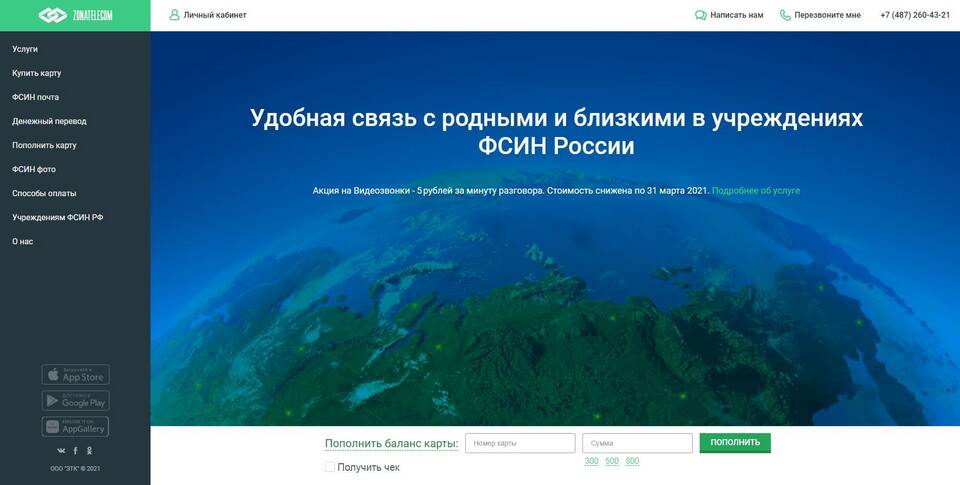Open Пополнить карту in the sidebar
This screenshot has height=485, width=960.
tap(45, 145)
